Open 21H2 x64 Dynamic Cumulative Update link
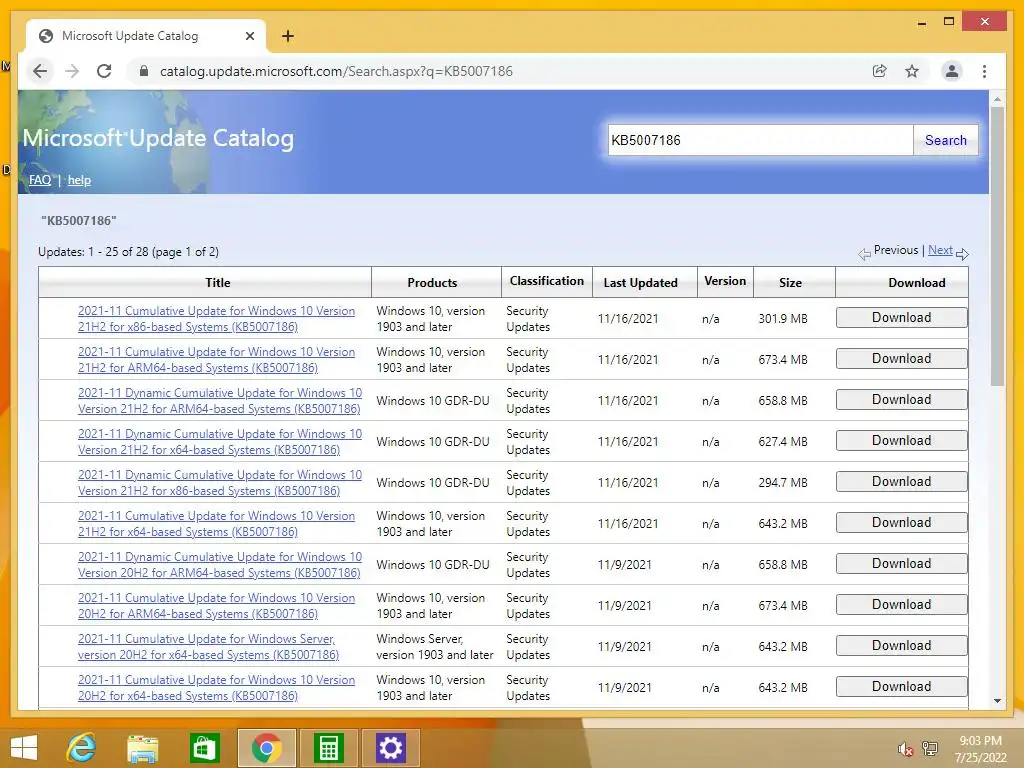The image size is (1024, 768). click(x=219, y=442)
